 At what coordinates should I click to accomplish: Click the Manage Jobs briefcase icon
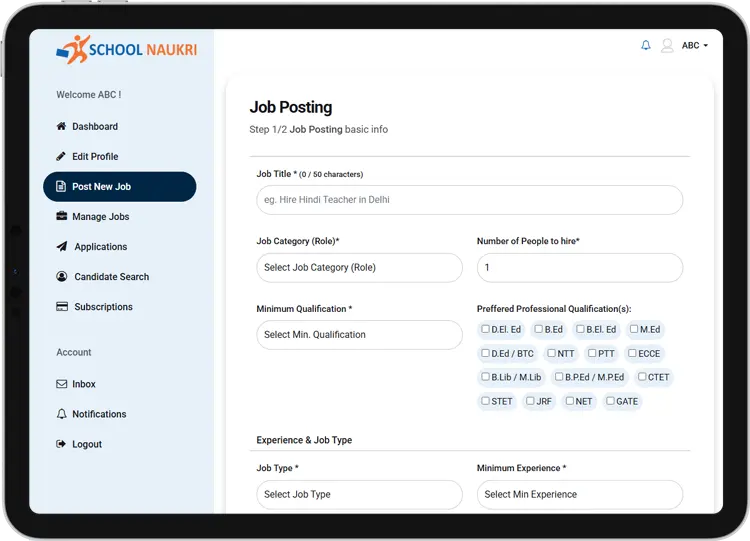tap(61, 217)
